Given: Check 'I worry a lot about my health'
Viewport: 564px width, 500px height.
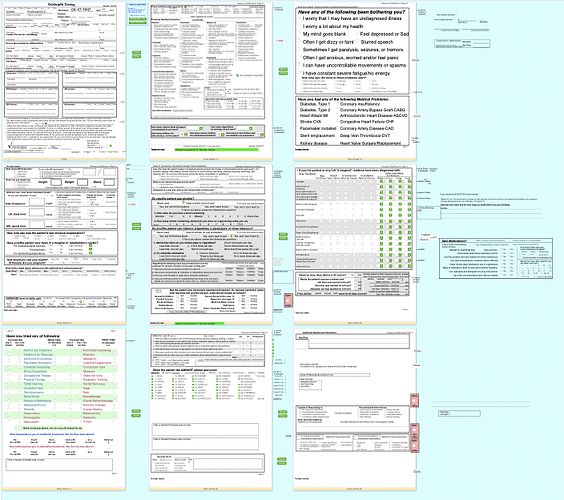Looking at the screenshot, I should coord(299,26).
